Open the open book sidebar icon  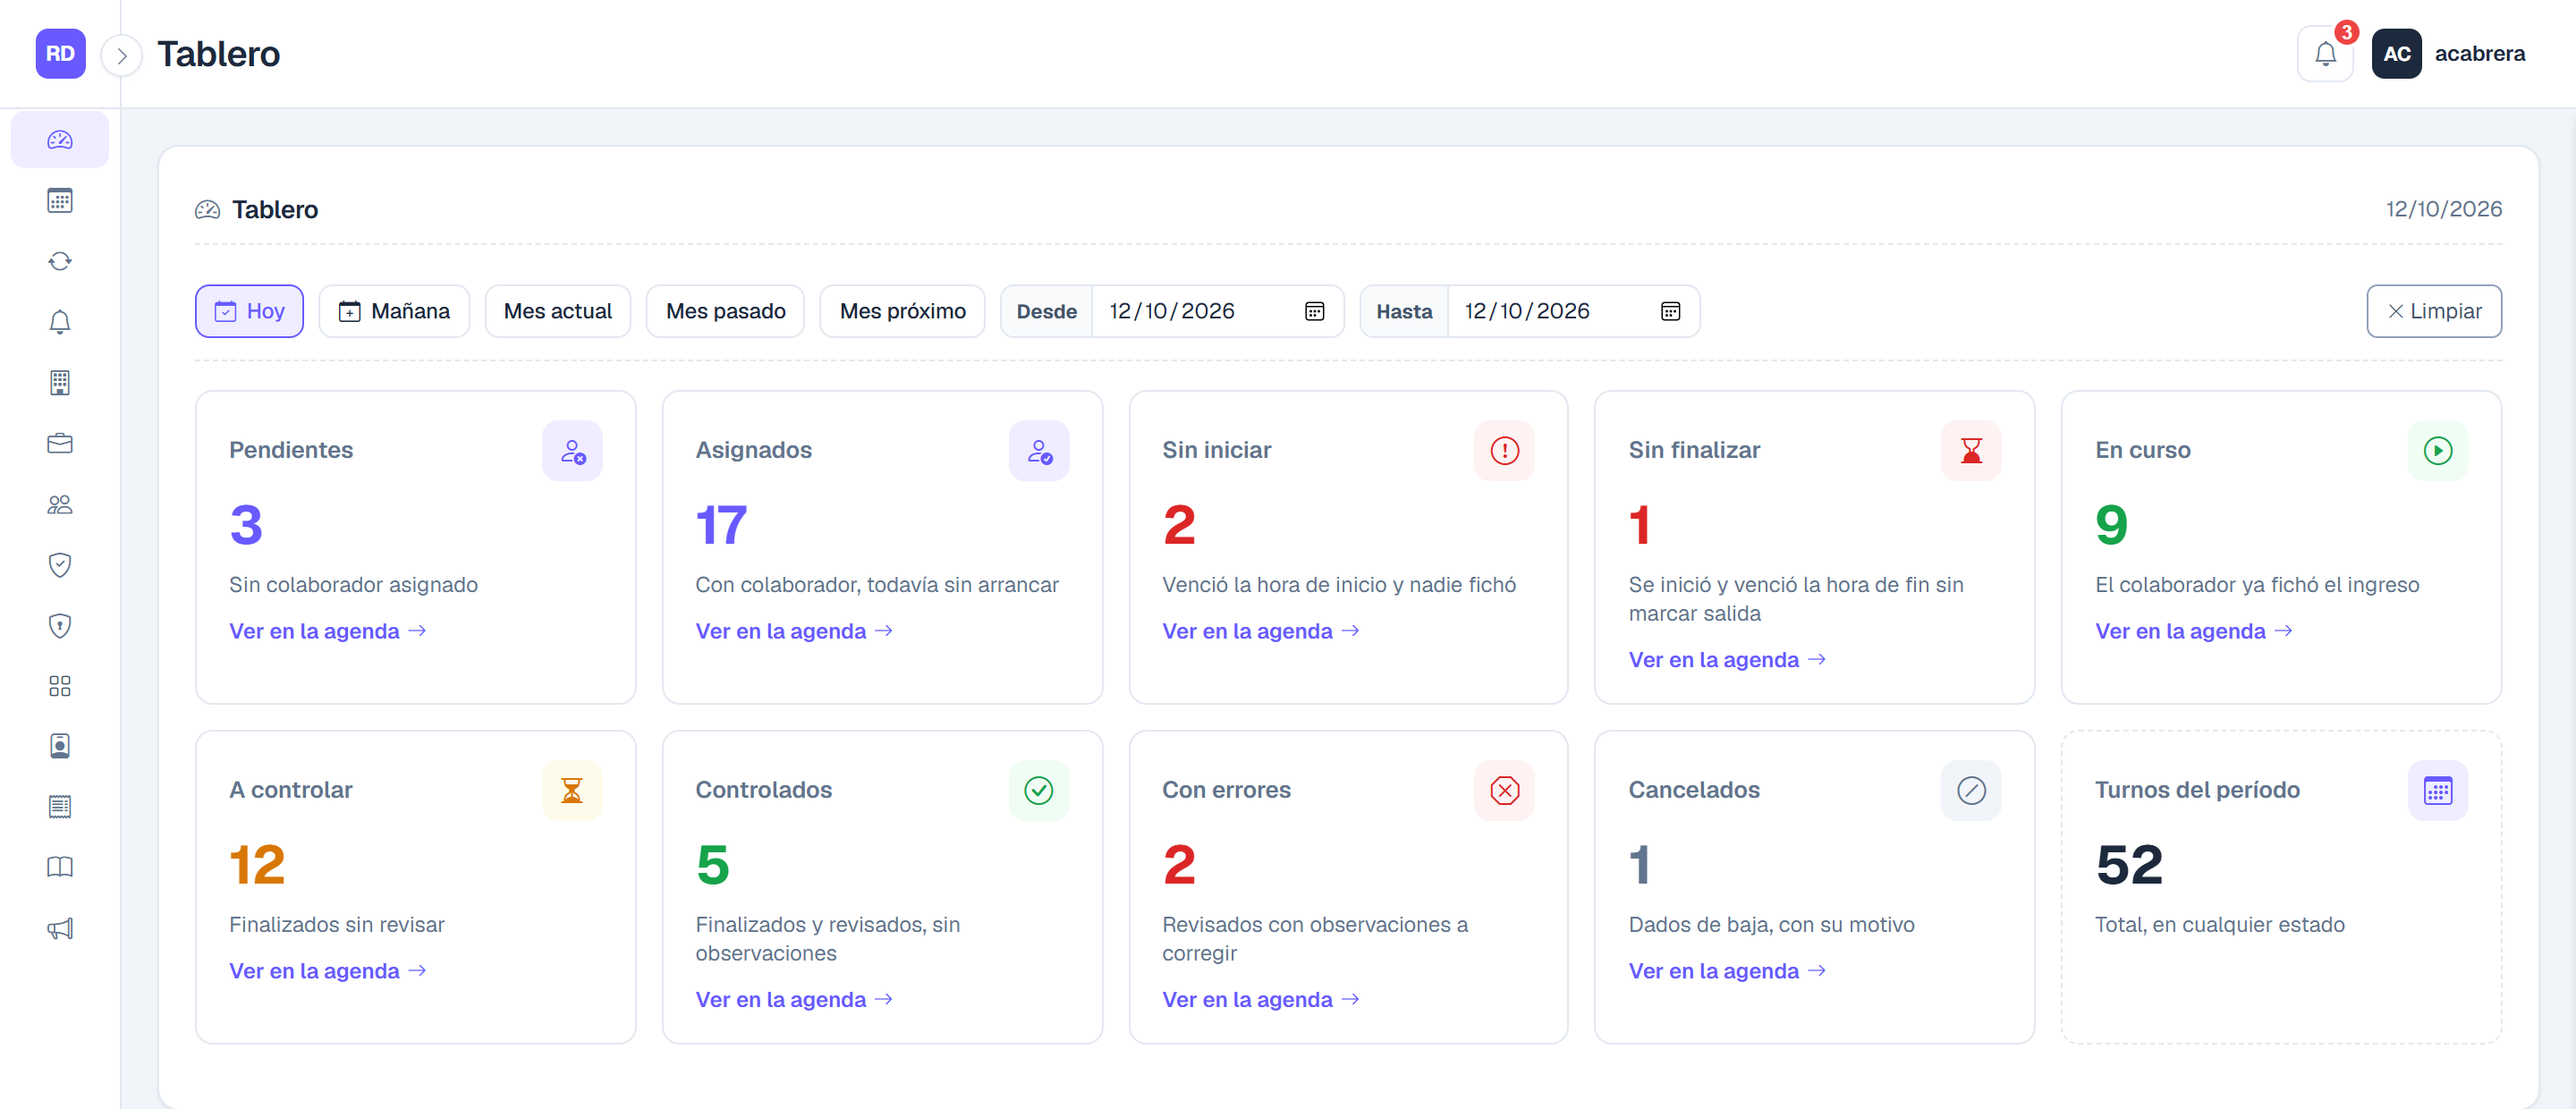(x=60, y=867)
